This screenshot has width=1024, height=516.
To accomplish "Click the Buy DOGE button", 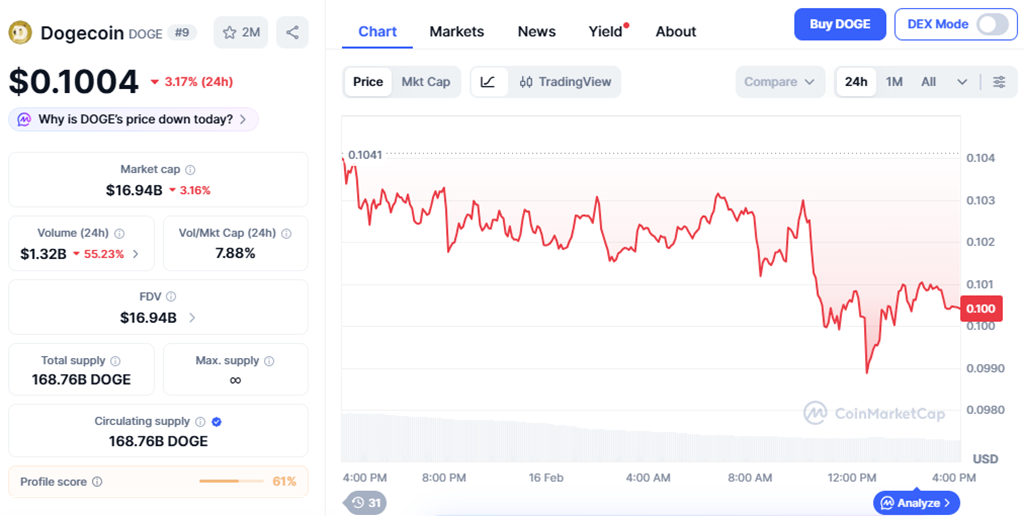I will coord(840,24).
